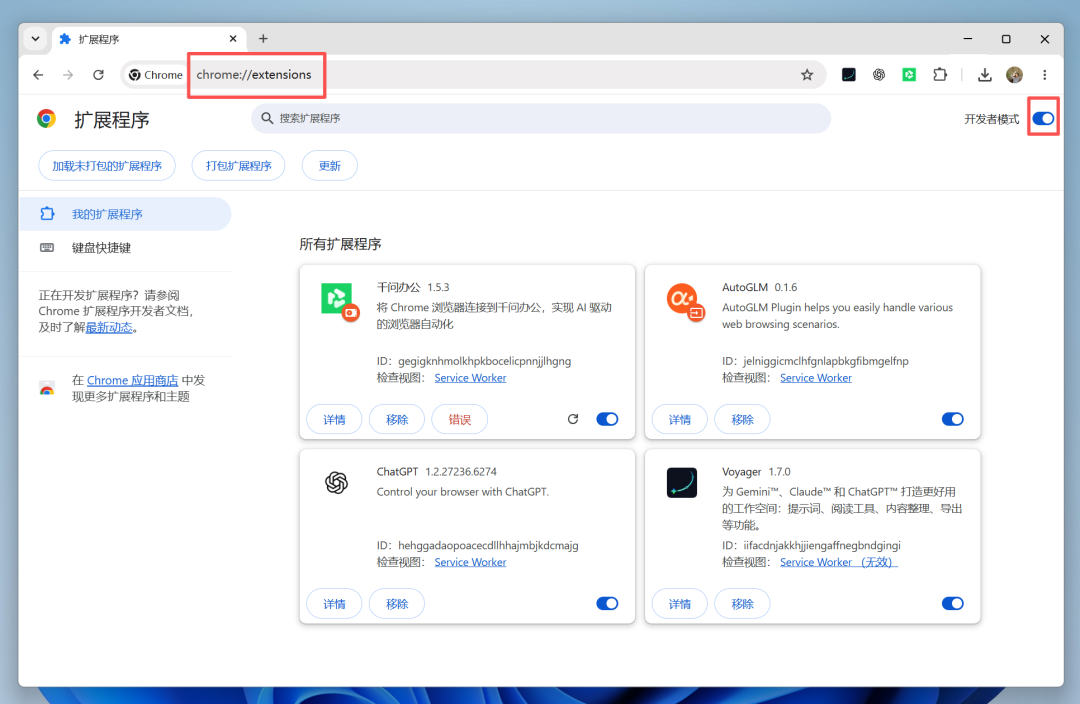This screenshot has height=704, width=1080.
Task: Remove the AutoGLM extension
Action: click(x=742, y=419)
